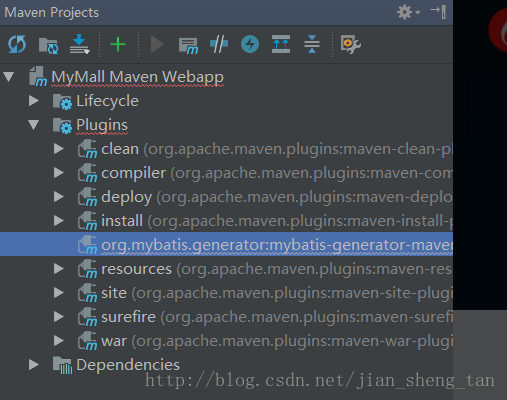Click the war plugin icon
Image resolution: width=507 pixels, height=400 pixels.
(x=87, y=341)
